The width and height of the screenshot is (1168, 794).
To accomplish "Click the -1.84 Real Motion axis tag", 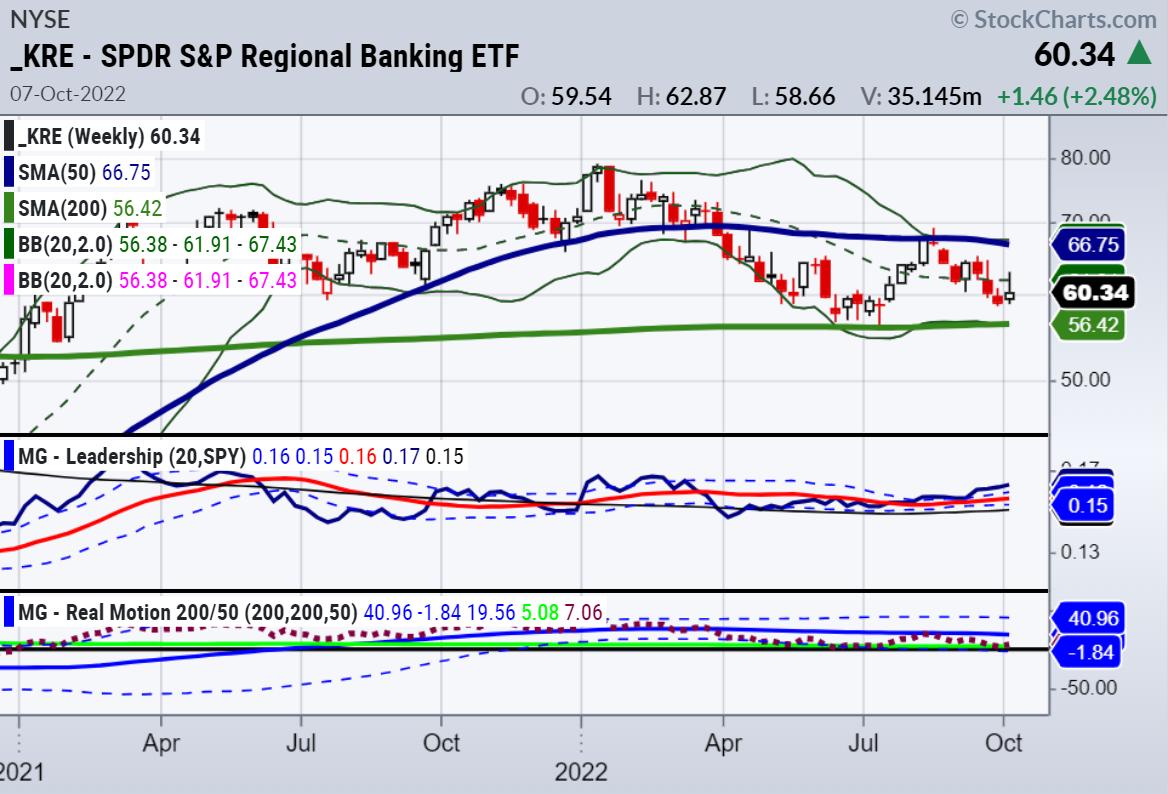I will (x=1091, y=651).
